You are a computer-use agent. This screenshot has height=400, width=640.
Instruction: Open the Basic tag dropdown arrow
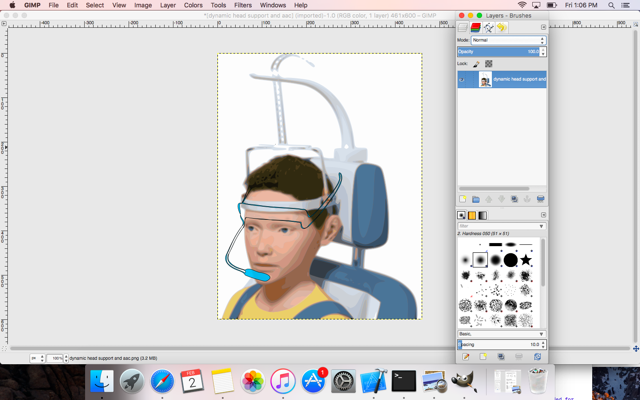(x=542, y=334)
